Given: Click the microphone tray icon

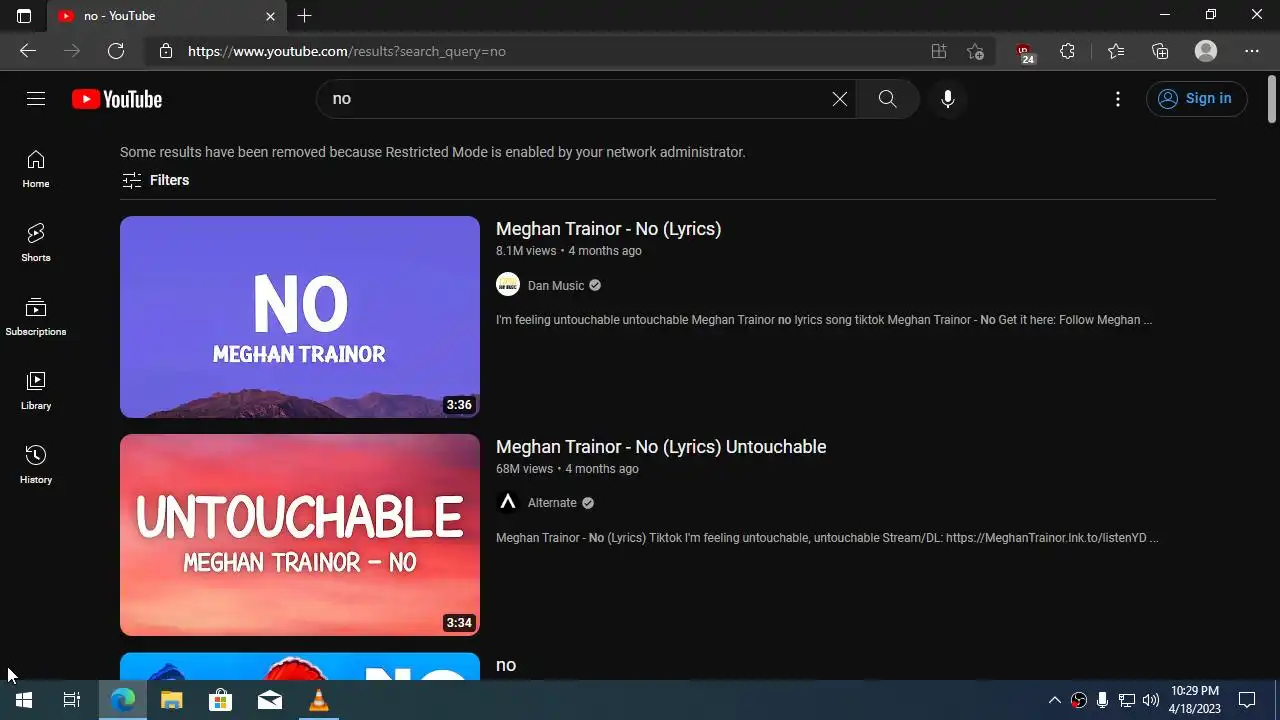Looking at the screenshot, I should click(1102, 700).
